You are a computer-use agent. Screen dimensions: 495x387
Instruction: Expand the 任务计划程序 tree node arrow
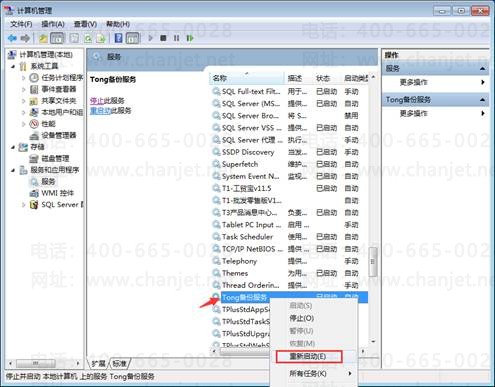(x=24, y=78)
